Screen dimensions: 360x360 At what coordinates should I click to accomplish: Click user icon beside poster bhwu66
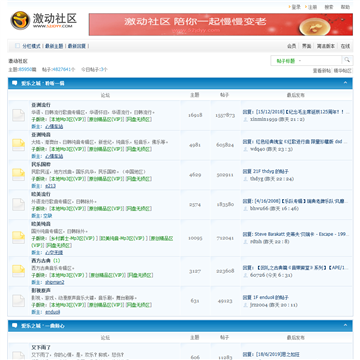(246, 208)
